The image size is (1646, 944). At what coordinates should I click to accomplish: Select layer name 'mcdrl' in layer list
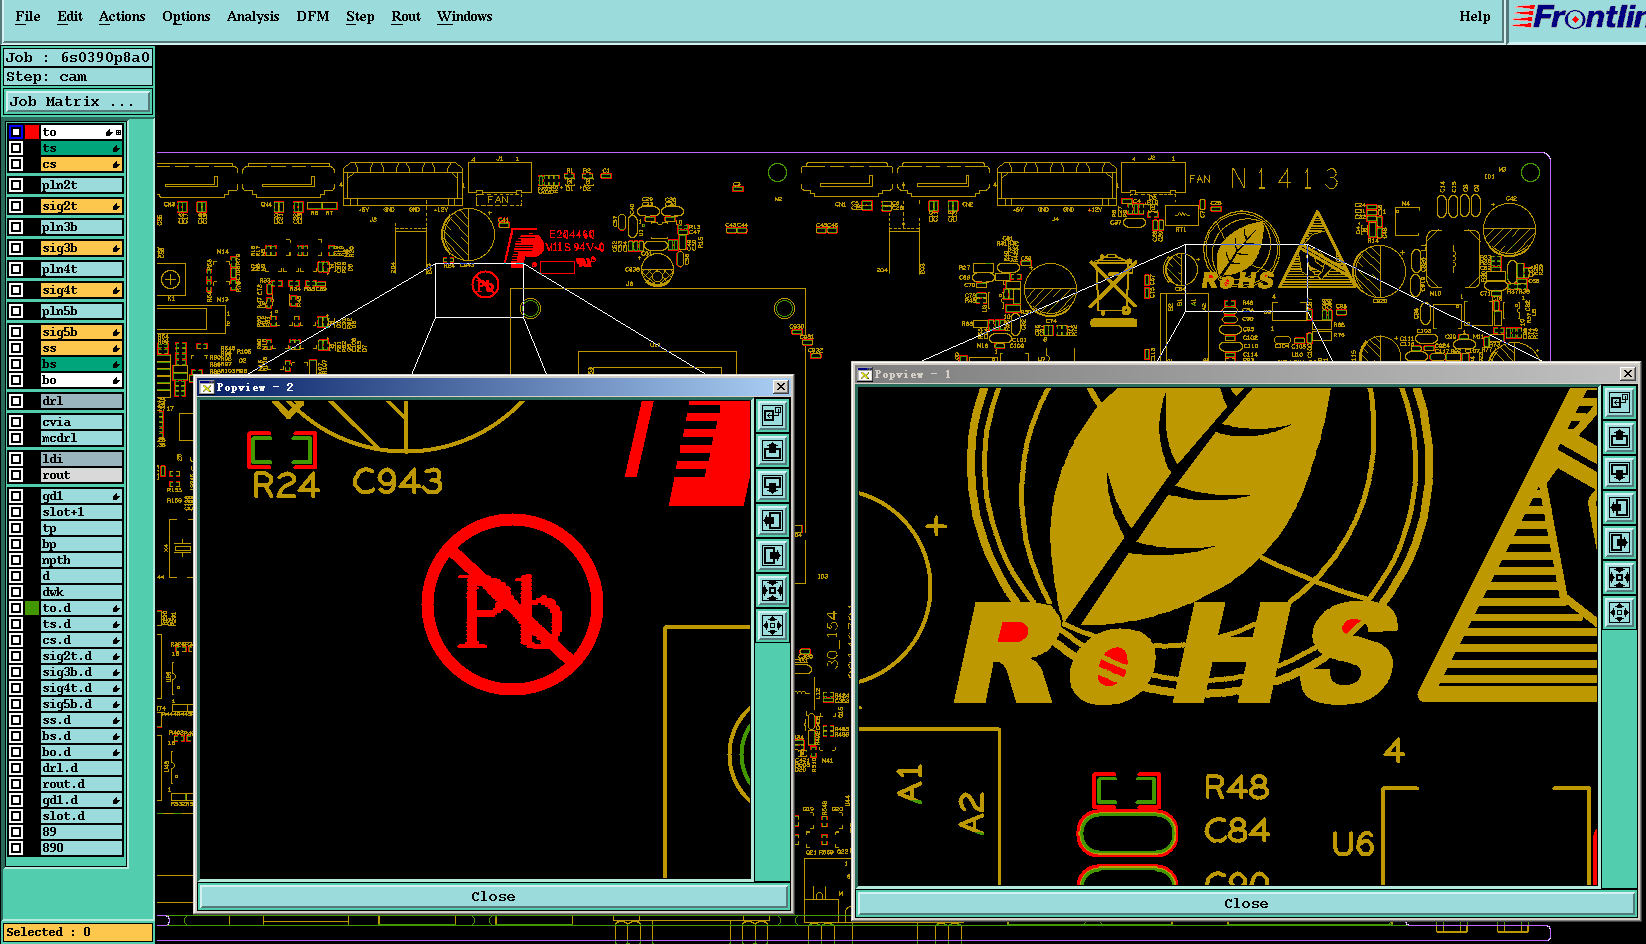[x=81, y=438]
